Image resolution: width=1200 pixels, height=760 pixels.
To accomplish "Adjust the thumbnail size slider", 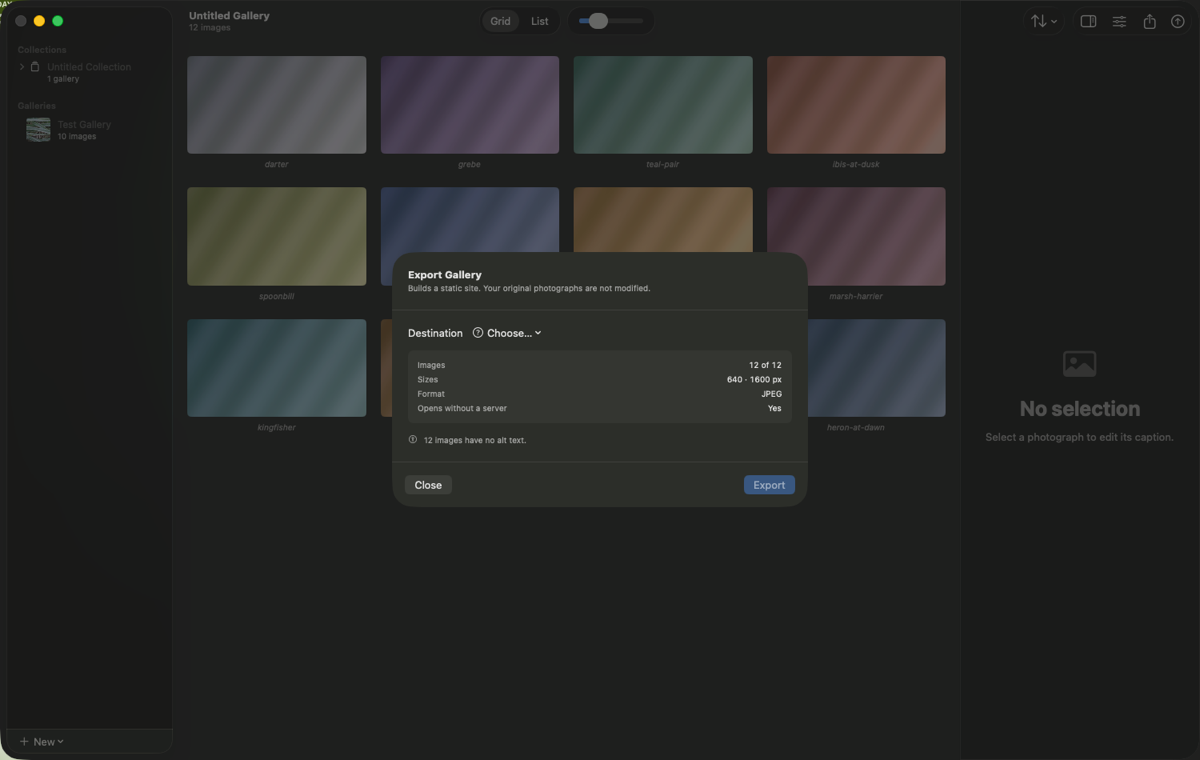I will (611, 21).
